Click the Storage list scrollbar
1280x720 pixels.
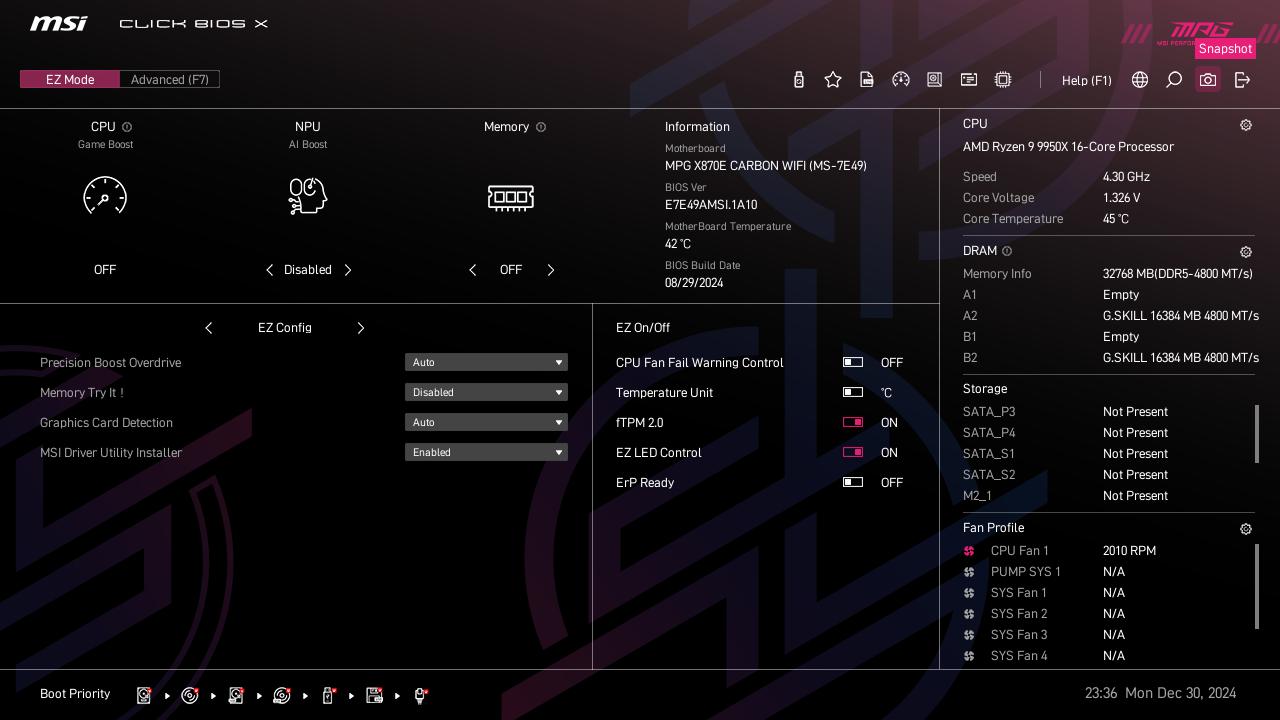click(1257, 434)
